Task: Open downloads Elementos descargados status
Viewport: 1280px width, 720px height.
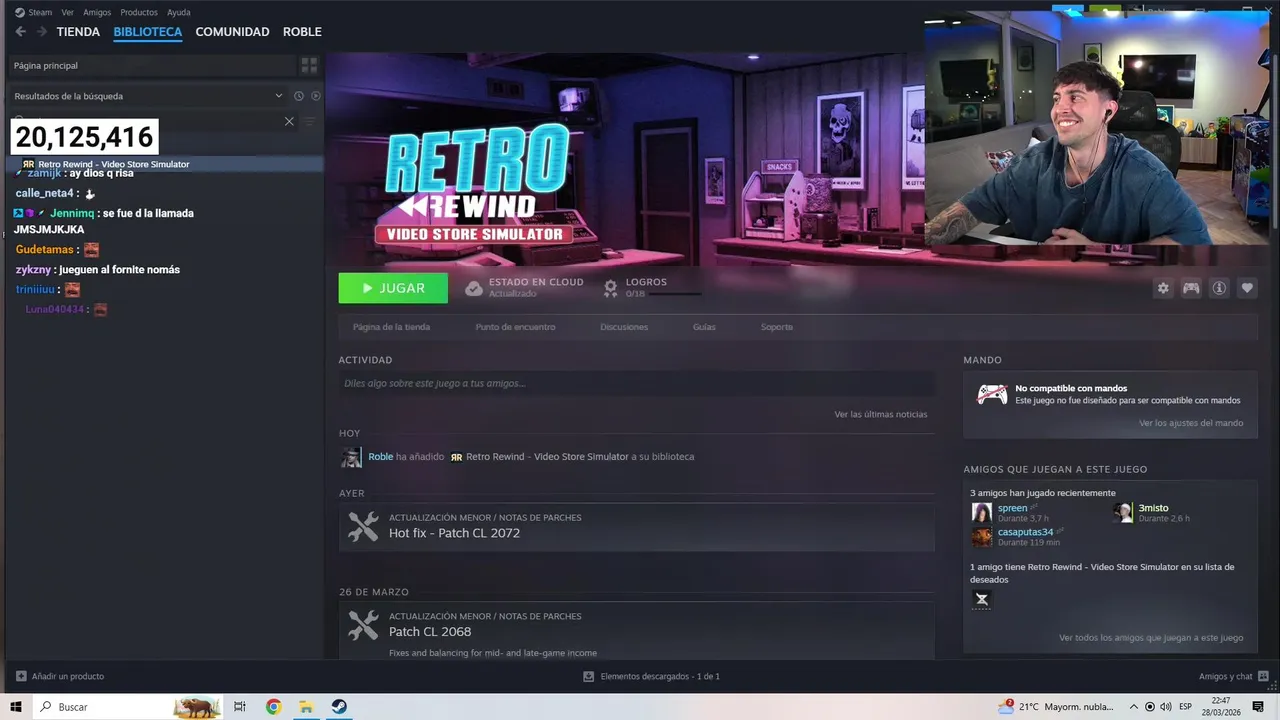Action: click(652, 676)
